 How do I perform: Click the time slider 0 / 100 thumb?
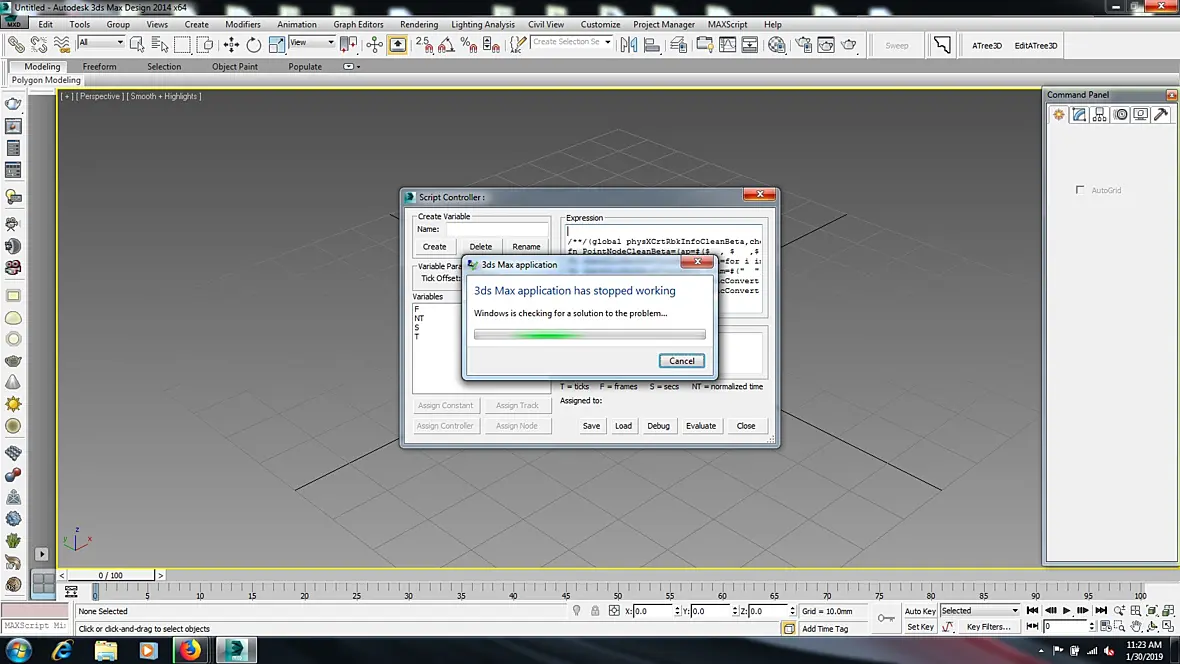[111, 575]
